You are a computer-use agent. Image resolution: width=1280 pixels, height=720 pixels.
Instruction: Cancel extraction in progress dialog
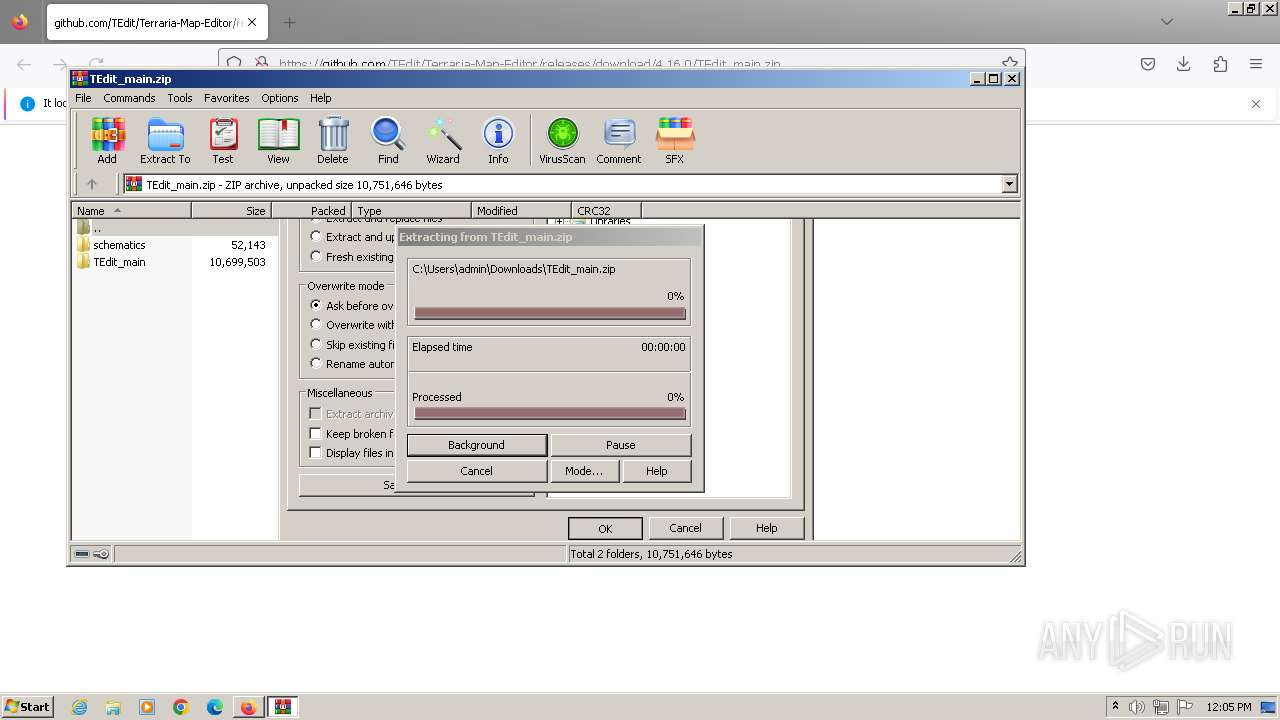477,471
